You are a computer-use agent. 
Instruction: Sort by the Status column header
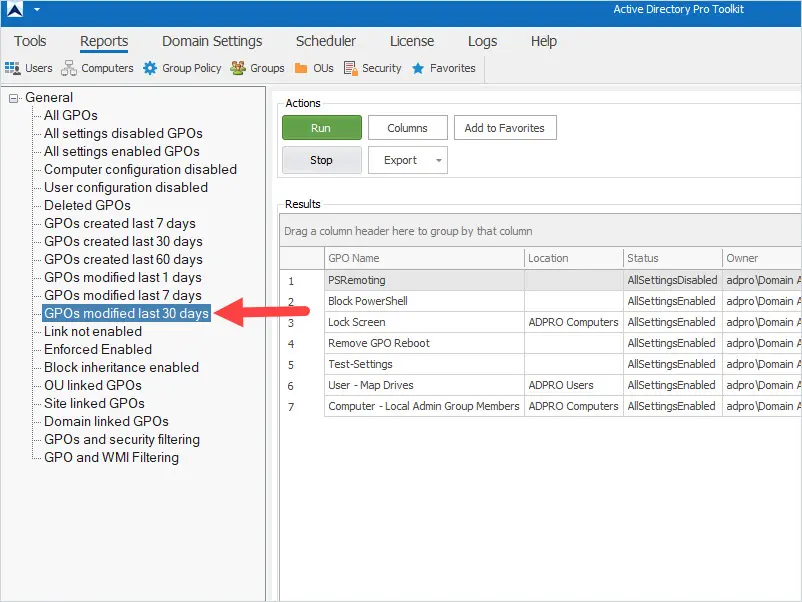click(673, 258)
